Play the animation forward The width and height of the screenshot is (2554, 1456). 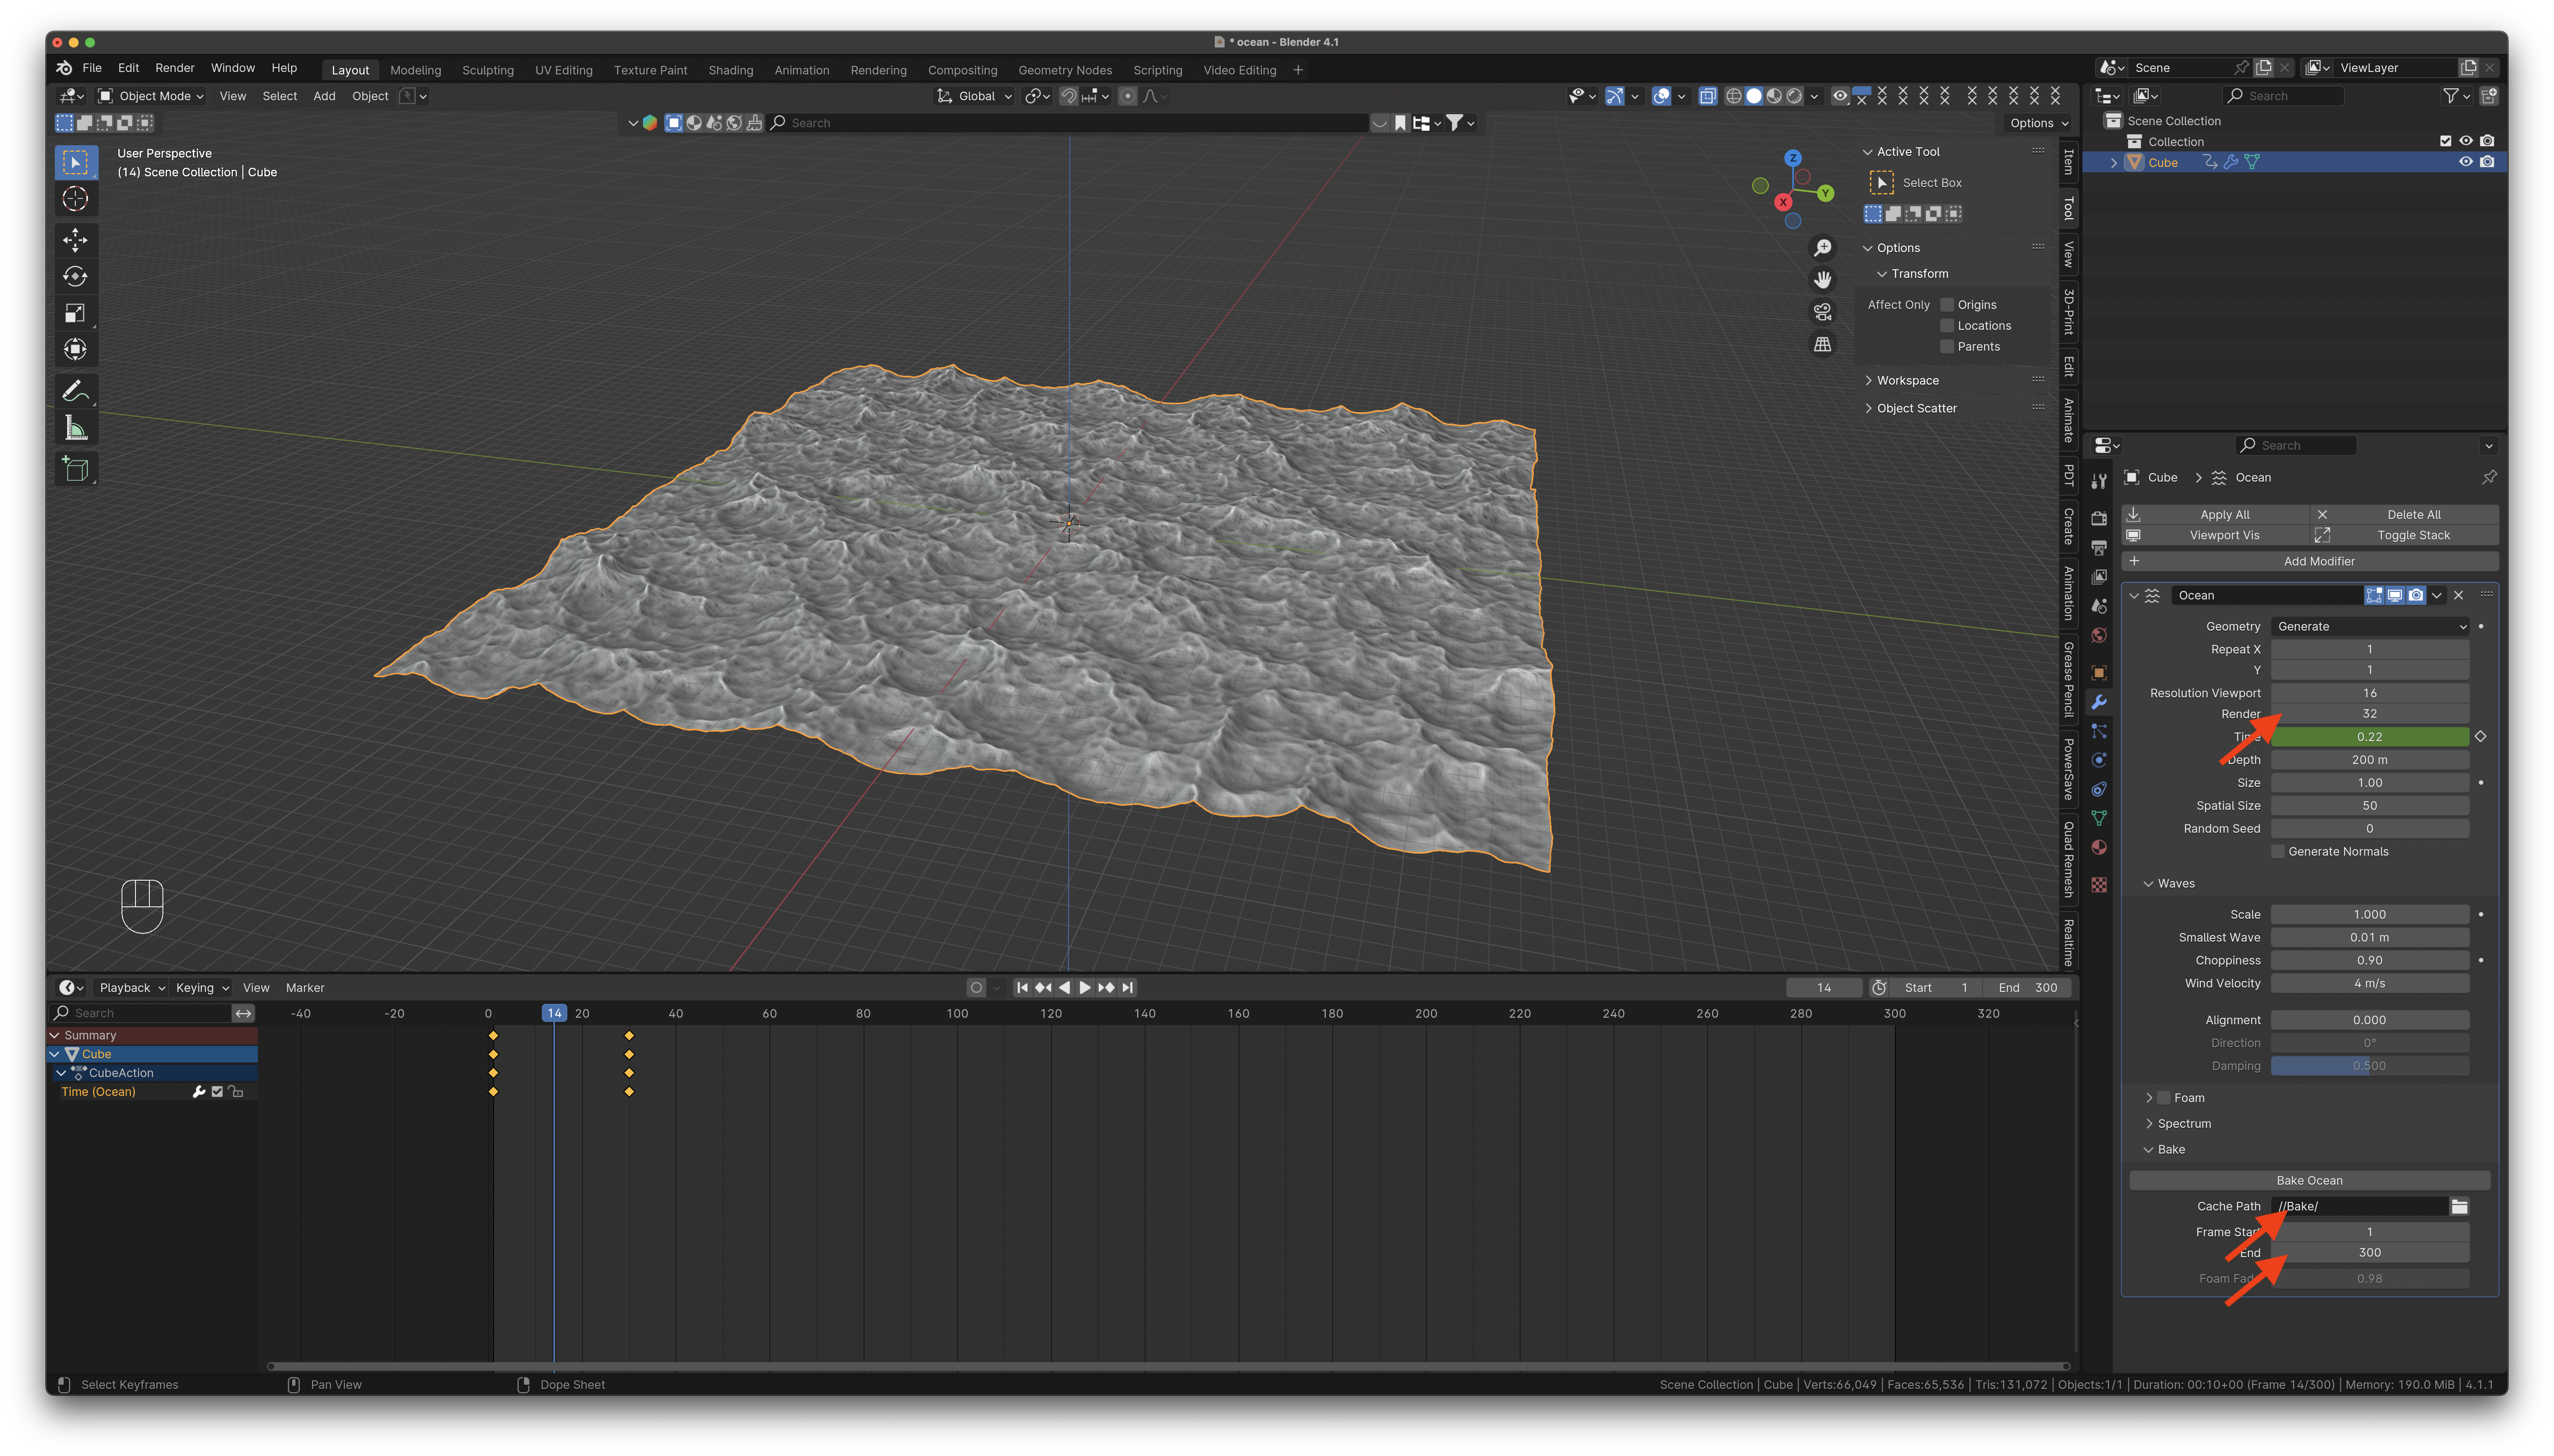pyautogui.click(x=1085, y=988)
